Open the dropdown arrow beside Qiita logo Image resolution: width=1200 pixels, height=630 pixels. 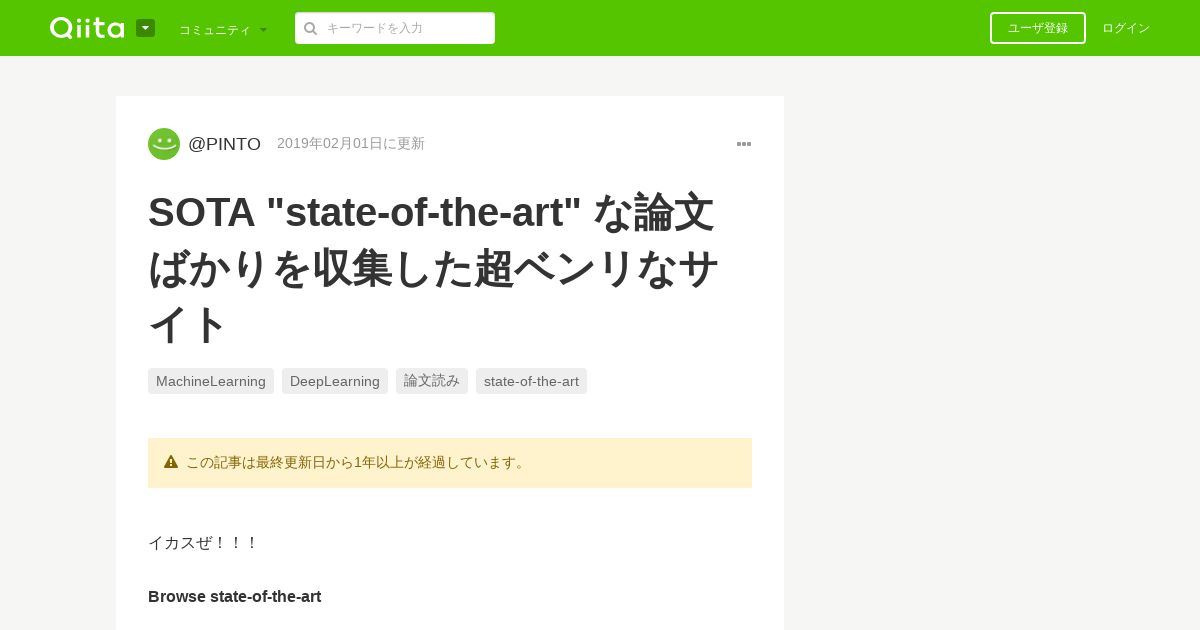click(145, 28)
